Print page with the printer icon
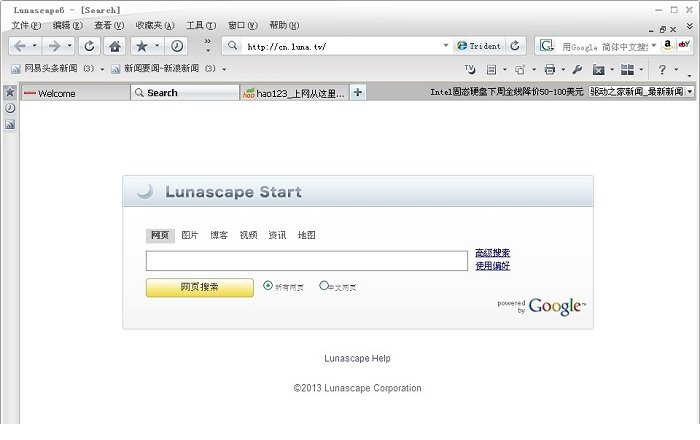The height and width of the screenshot is (440, 700). coord(550,70)
